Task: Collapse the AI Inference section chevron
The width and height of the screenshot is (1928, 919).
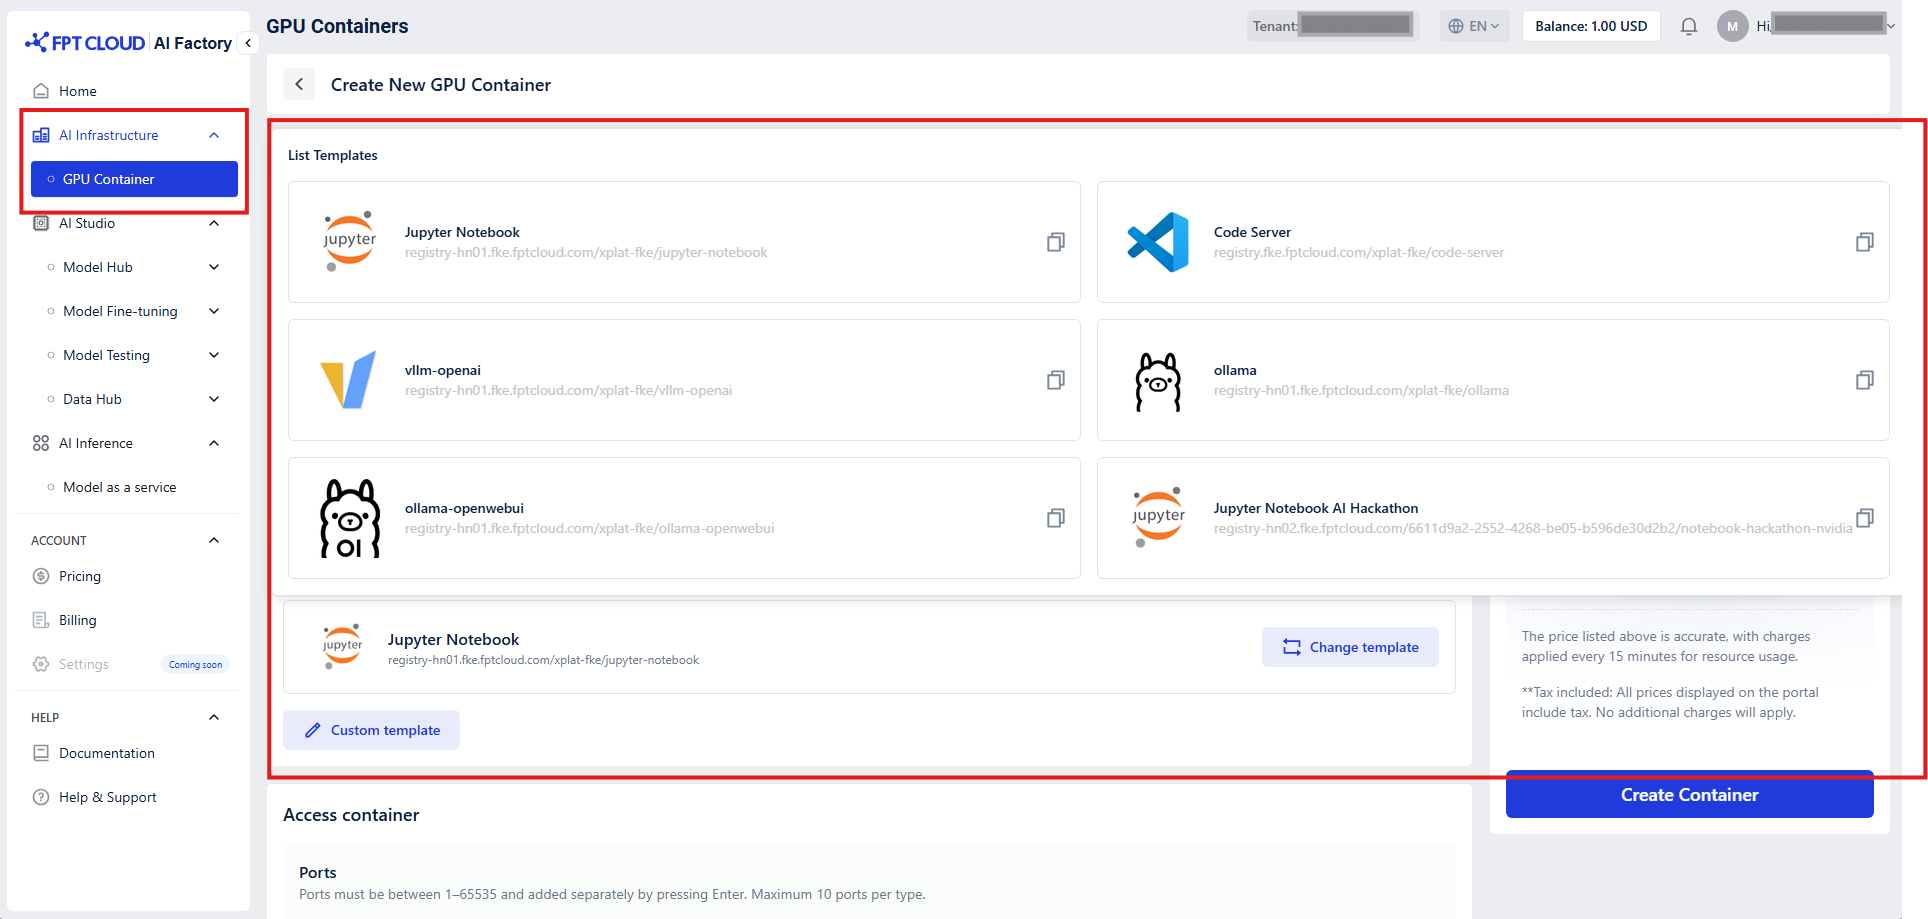Action: coord(214,443)
